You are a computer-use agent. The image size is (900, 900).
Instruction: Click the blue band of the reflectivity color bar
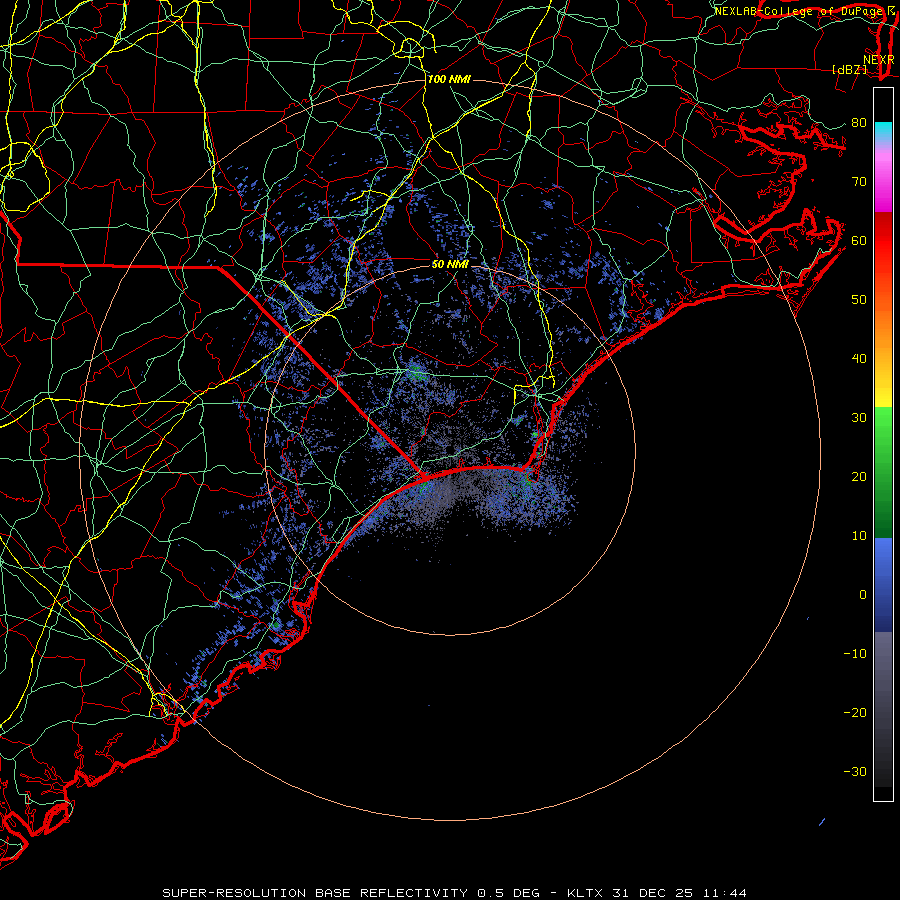883,585
